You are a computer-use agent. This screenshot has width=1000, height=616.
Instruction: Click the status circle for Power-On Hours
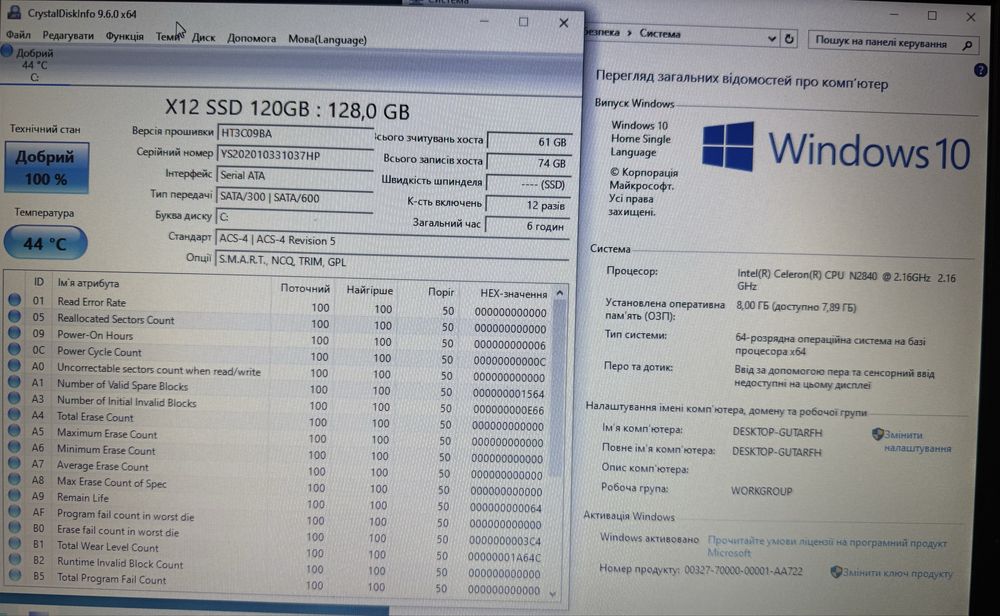click(15, 332)
